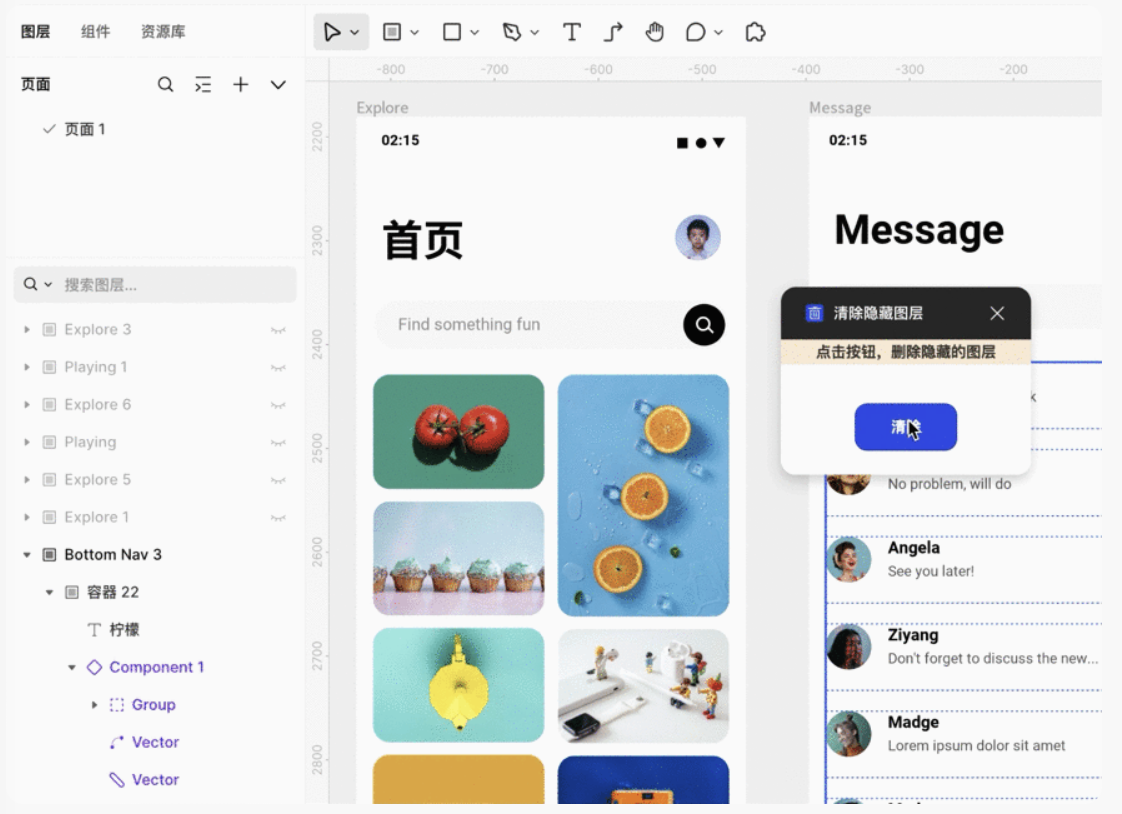Select the Hand tool
Screen dimensions: 1122x814
655,32
